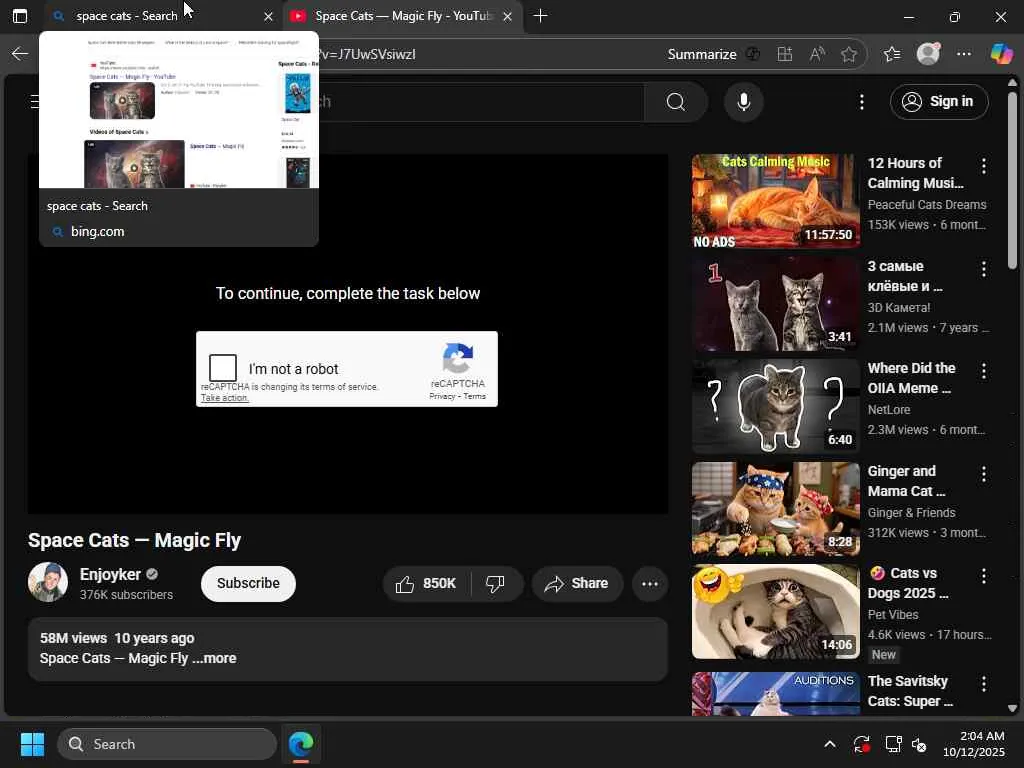The image size is (1024, 768).
Task: Open Where Did the OIIA Meme thumbnail
Action: tap(776, 406)
